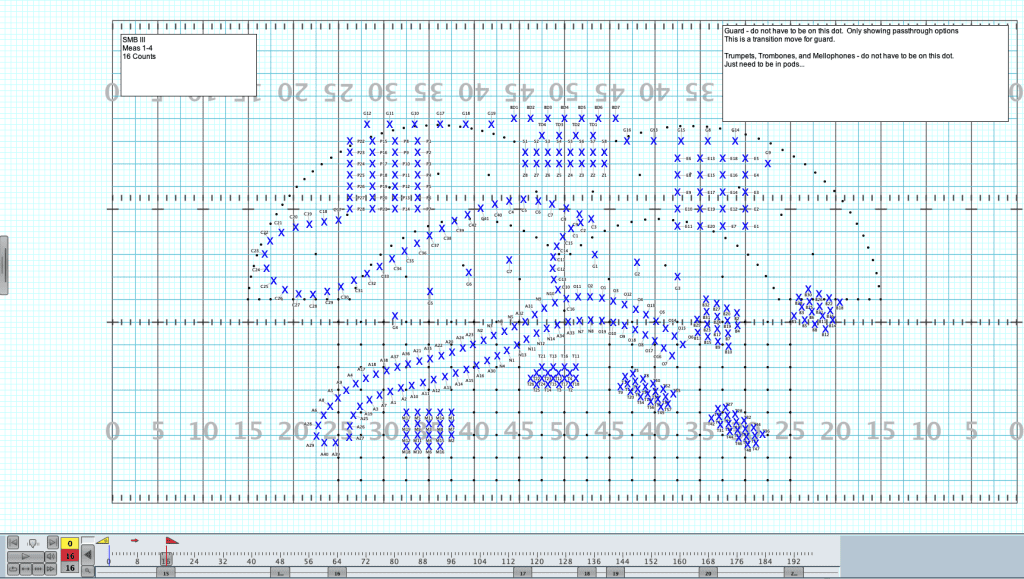
Task: Click the performer view icon between skip buttons
Action: click(x=33, y=543)
